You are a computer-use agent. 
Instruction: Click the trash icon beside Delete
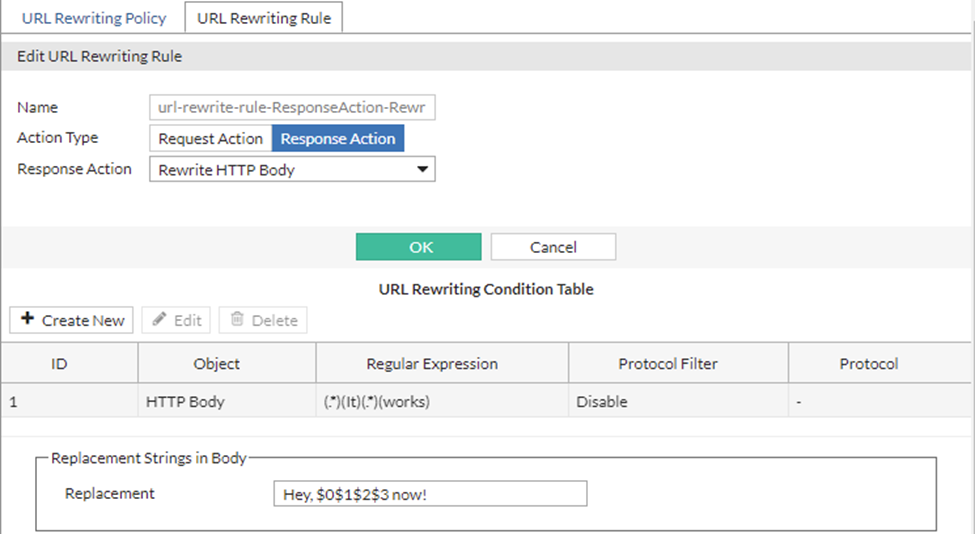(237, 320)
